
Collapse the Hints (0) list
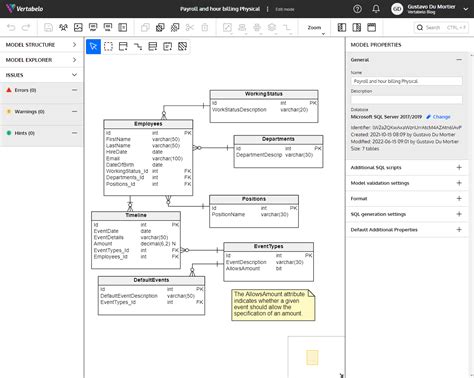pos(75,133)
